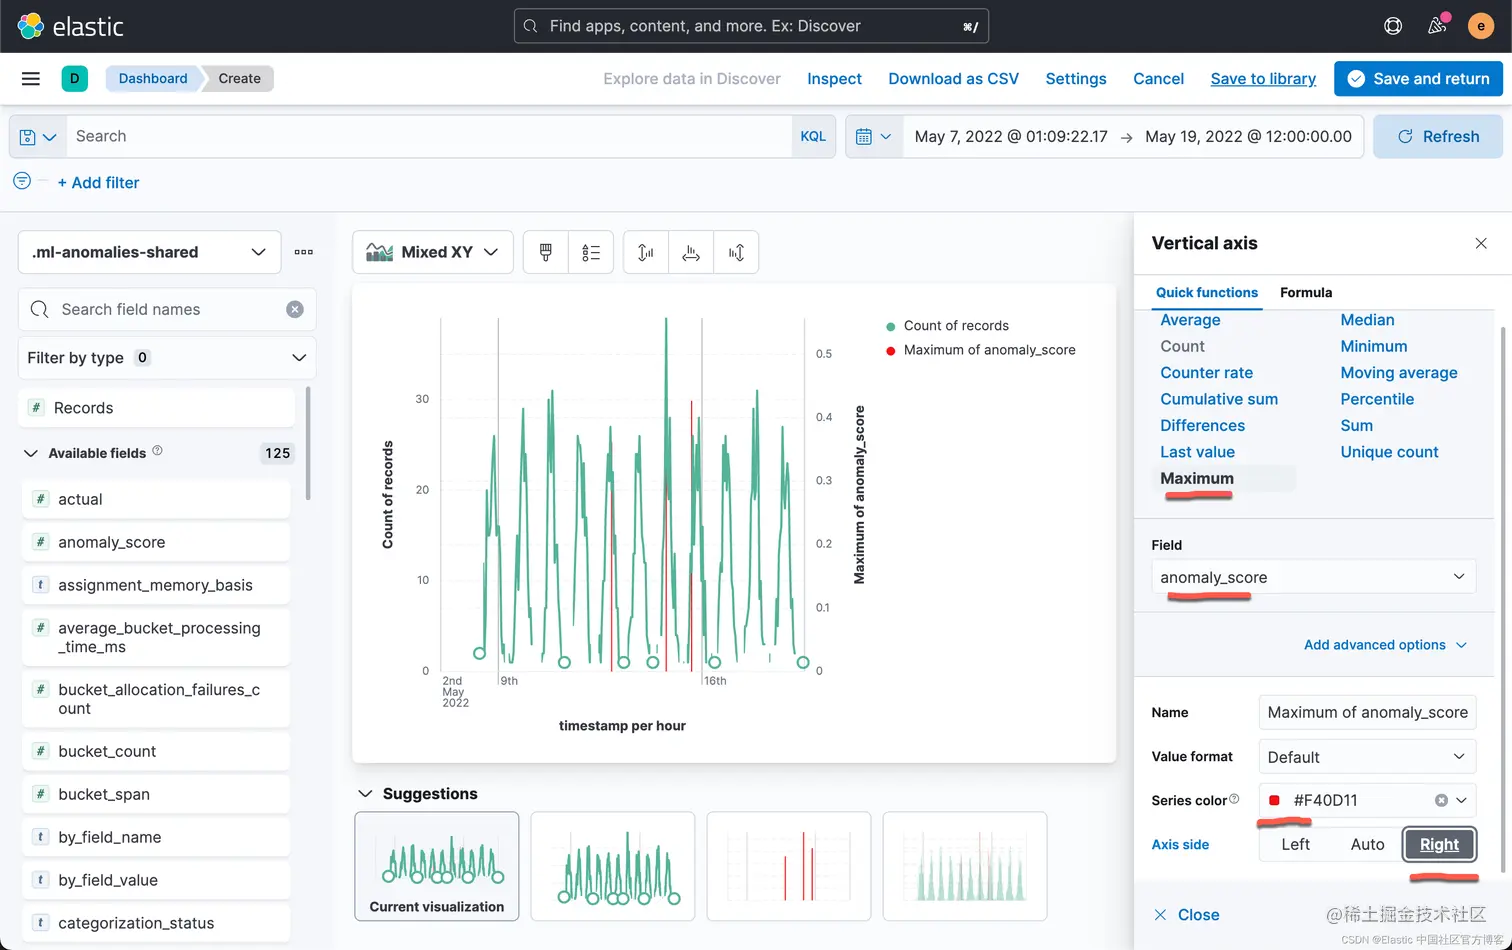Clear the series color value
This screenshot has height=950, width=1512.
tap(1441, 800)
